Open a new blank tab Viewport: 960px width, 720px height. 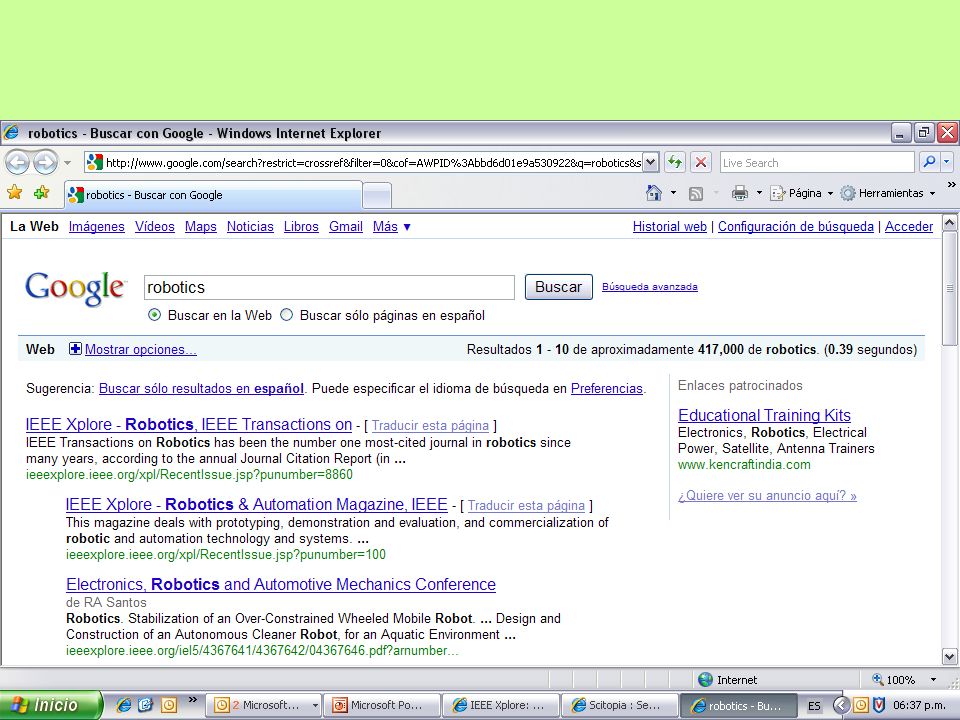pos(377,196)
